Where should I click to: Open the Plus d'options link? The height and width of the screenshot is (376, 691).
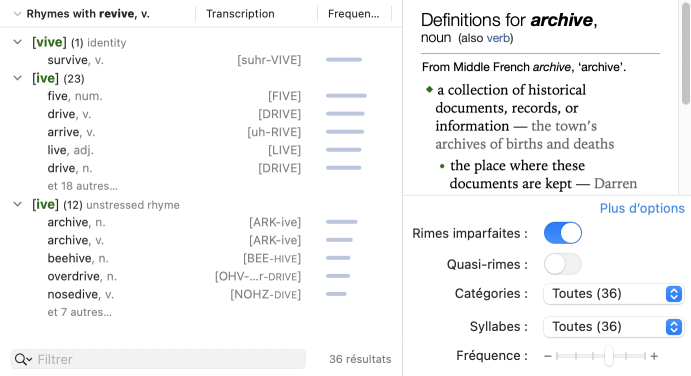(x=642, y=208)
